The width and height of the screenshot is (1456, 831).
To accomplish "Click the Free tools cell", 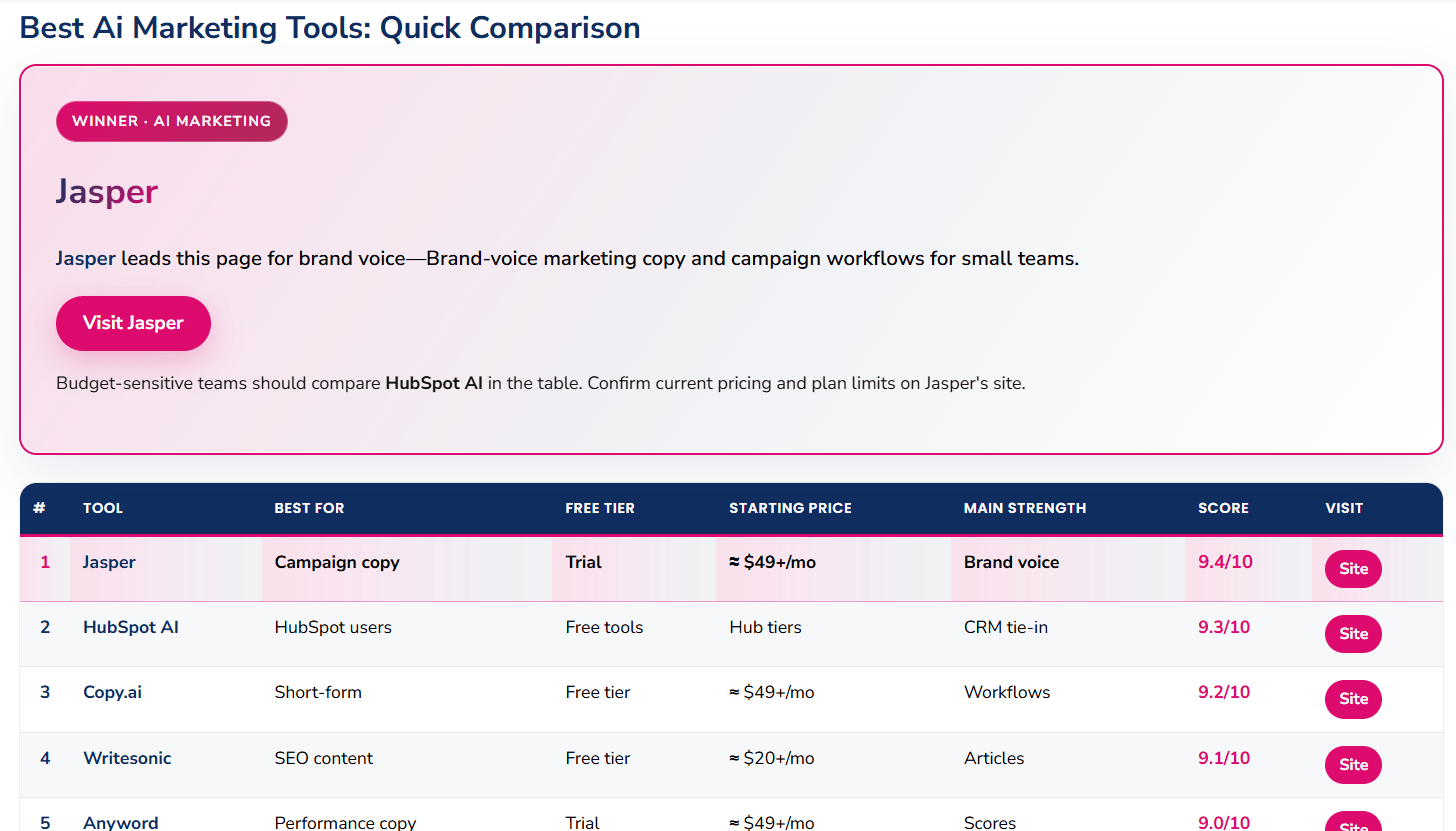I will point(604,627).
